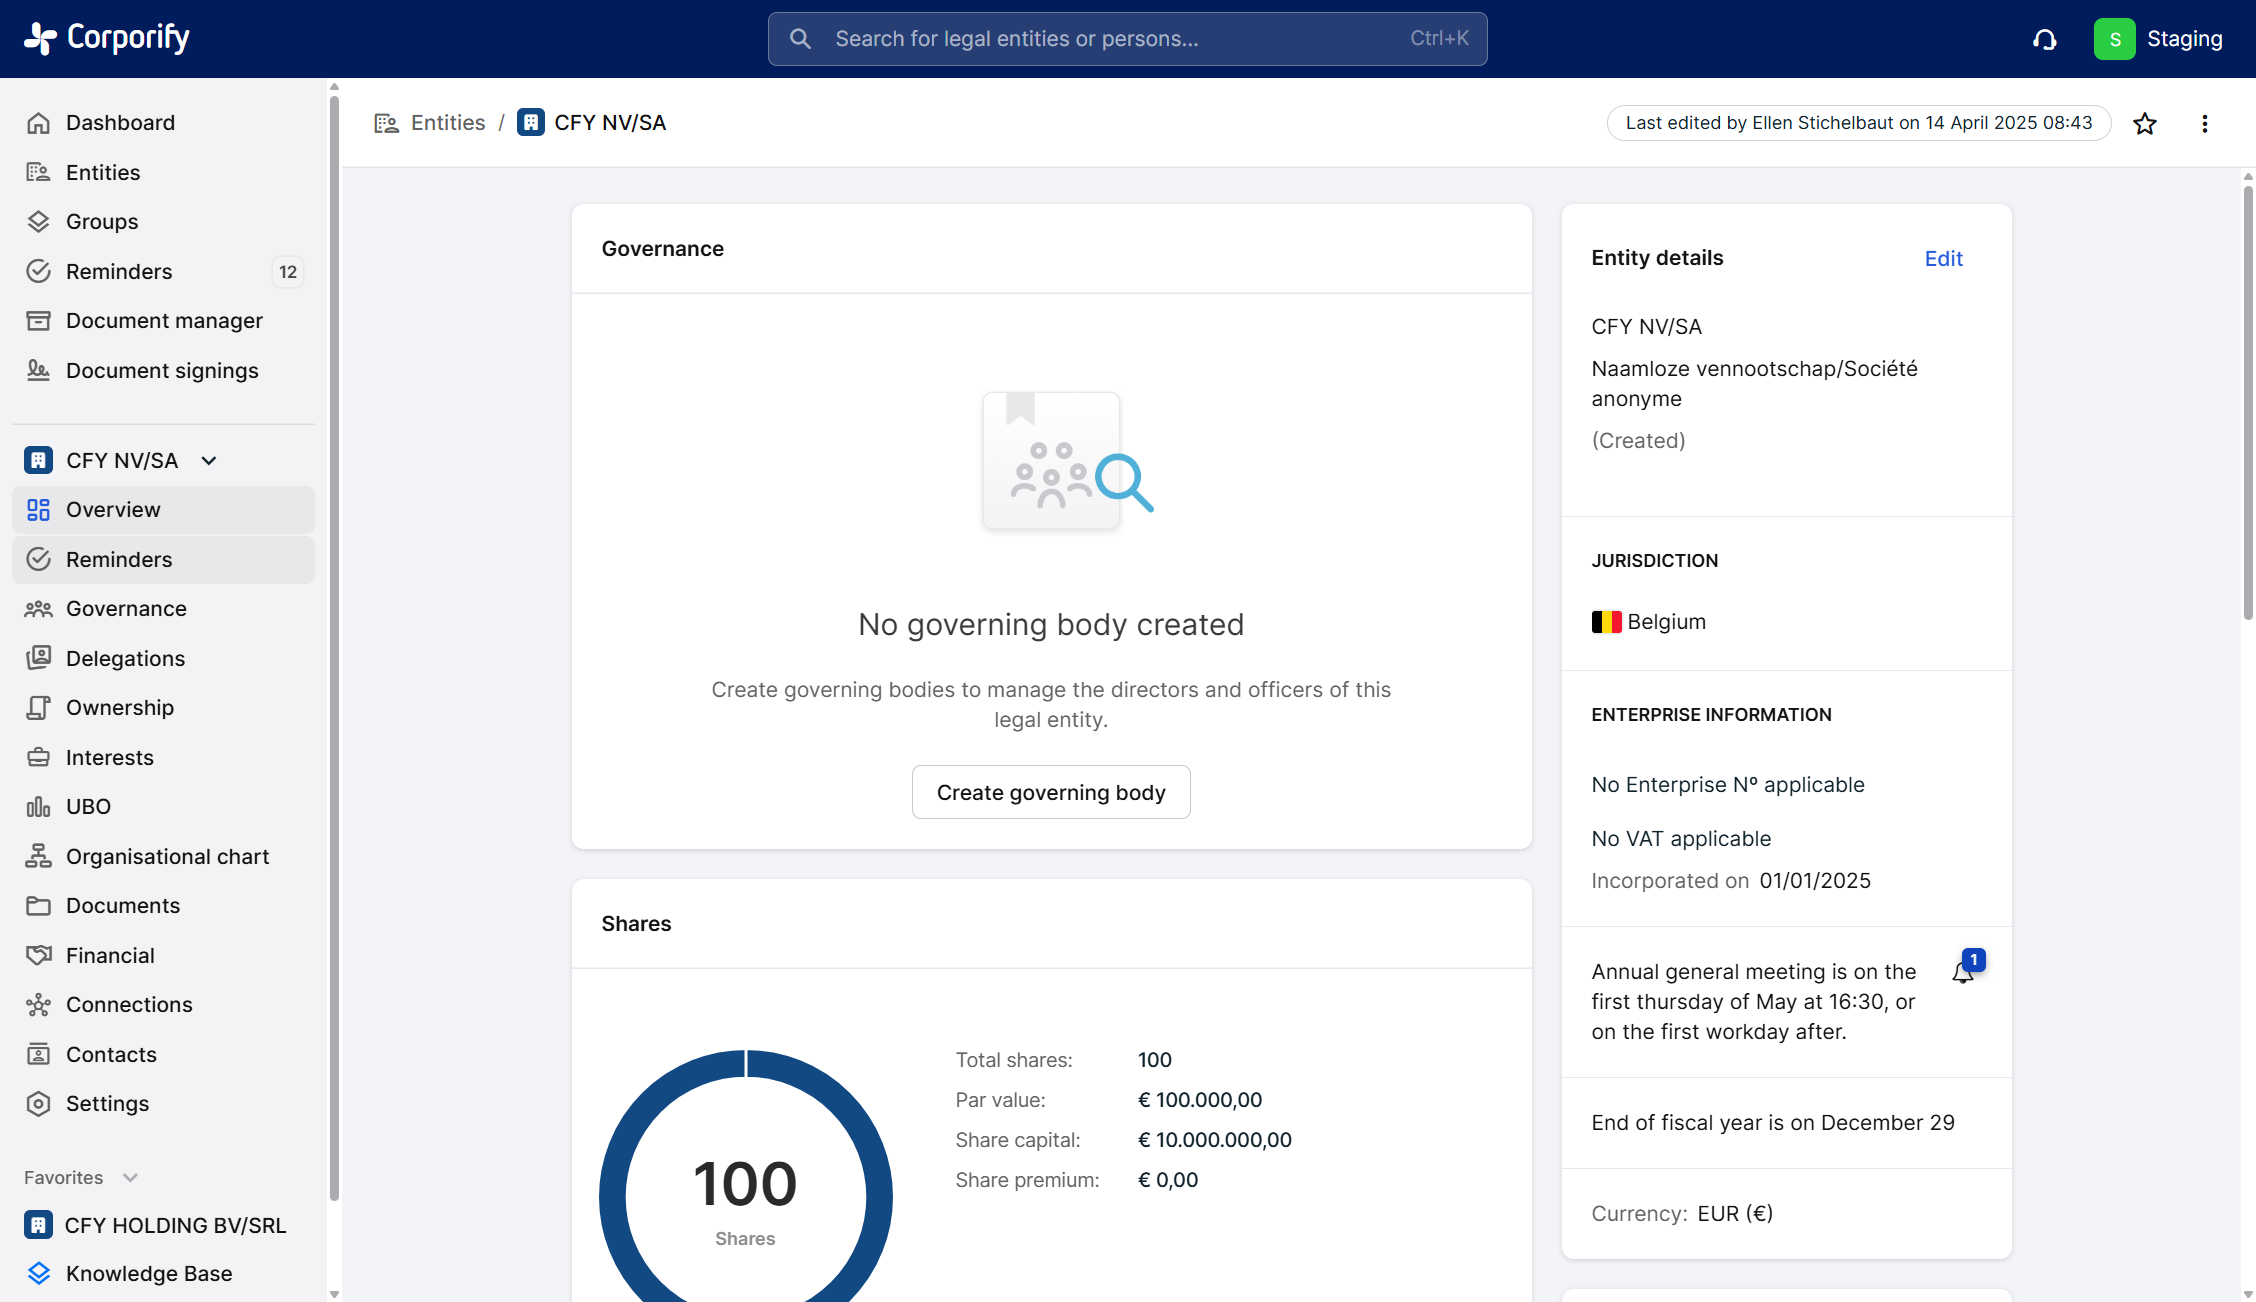Click the headset support icon
The height and width of the screenshot is (1302, 2256).
[x=2044, y=39]
